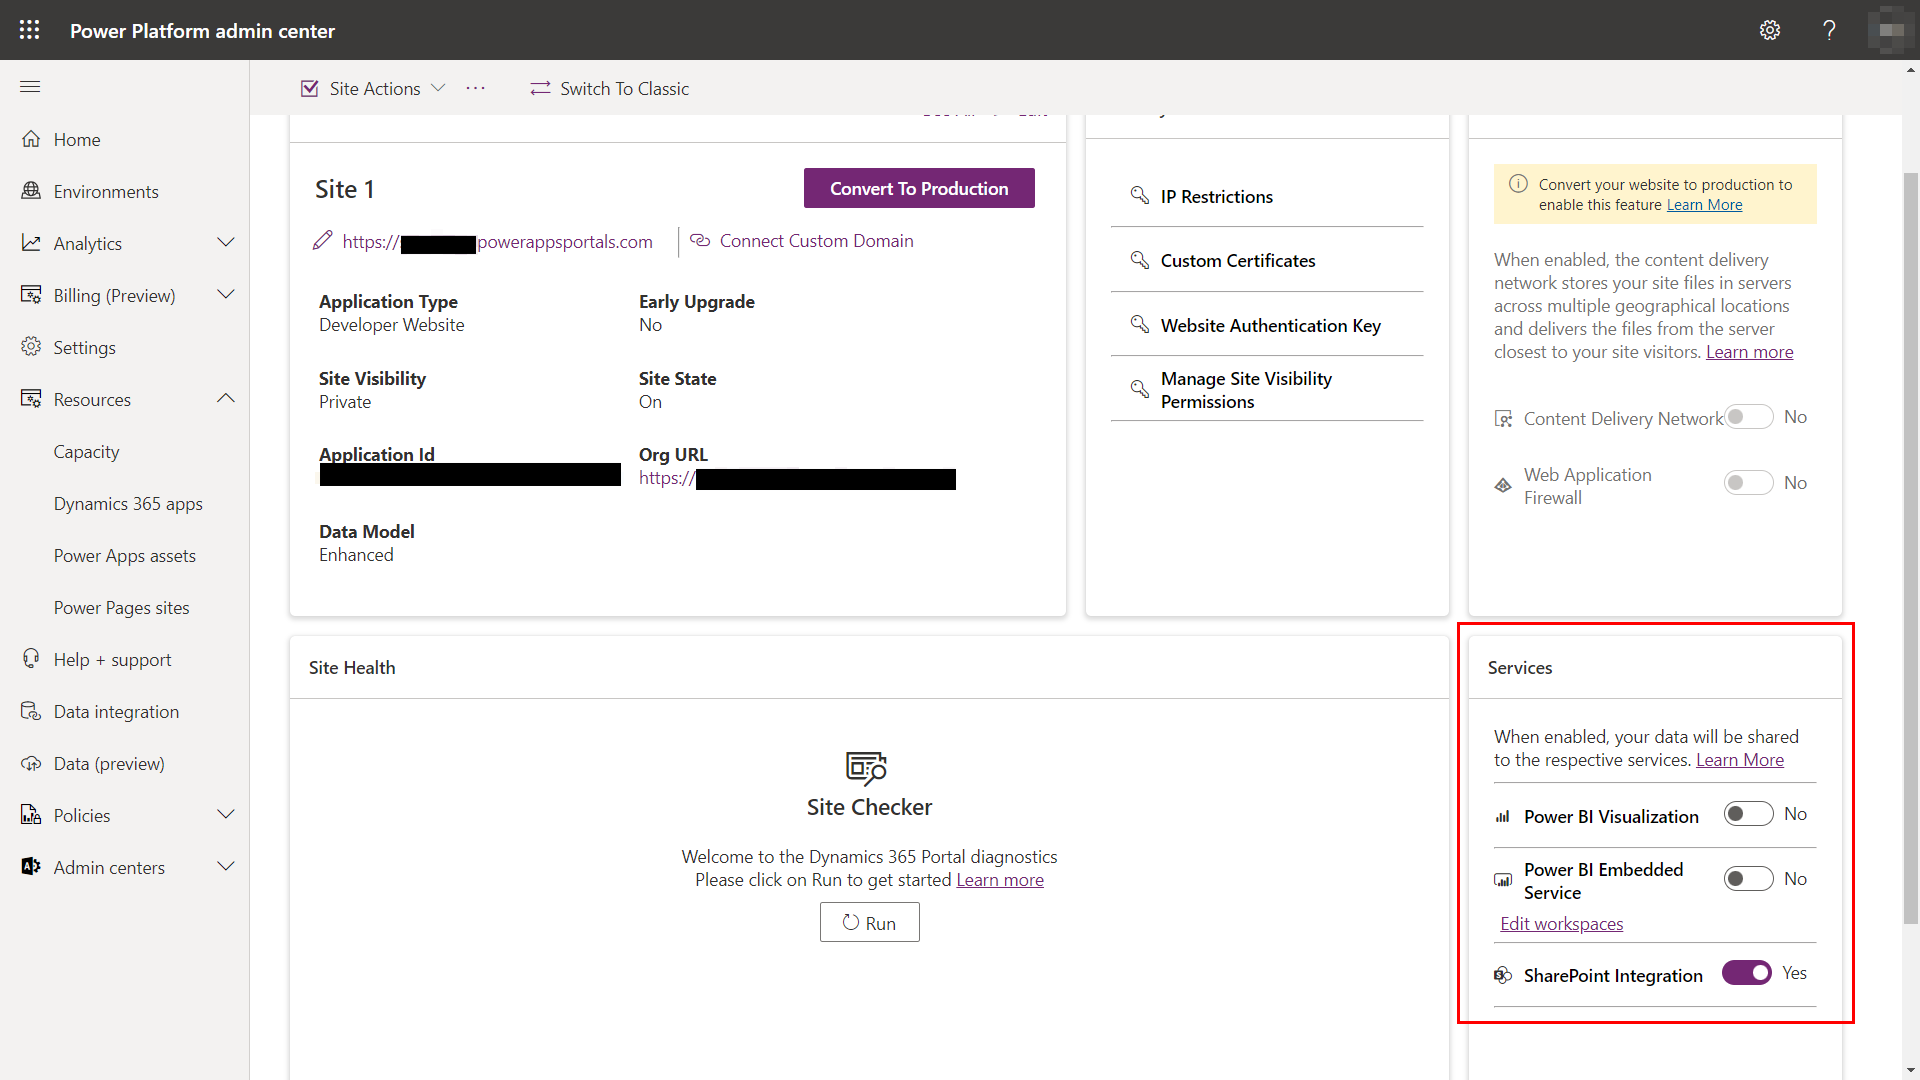Screen dimensions: 1920x1080
Task: Click the Edit workspaces link
Action: point(1560,923)
